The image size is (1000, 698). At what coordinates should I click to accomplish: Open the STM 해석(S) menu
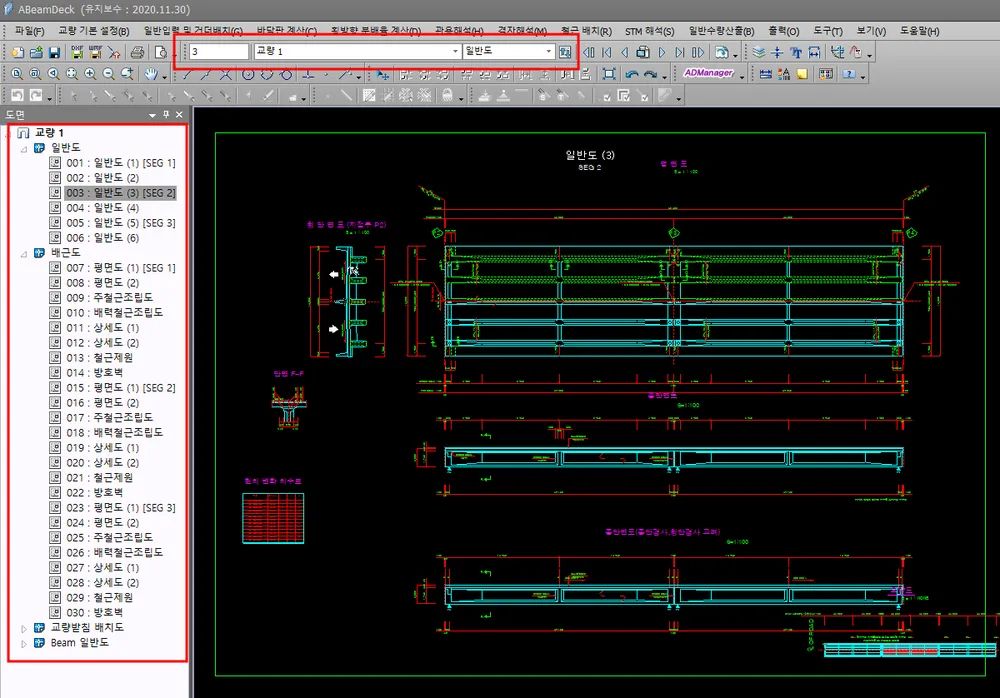(649, 31)
